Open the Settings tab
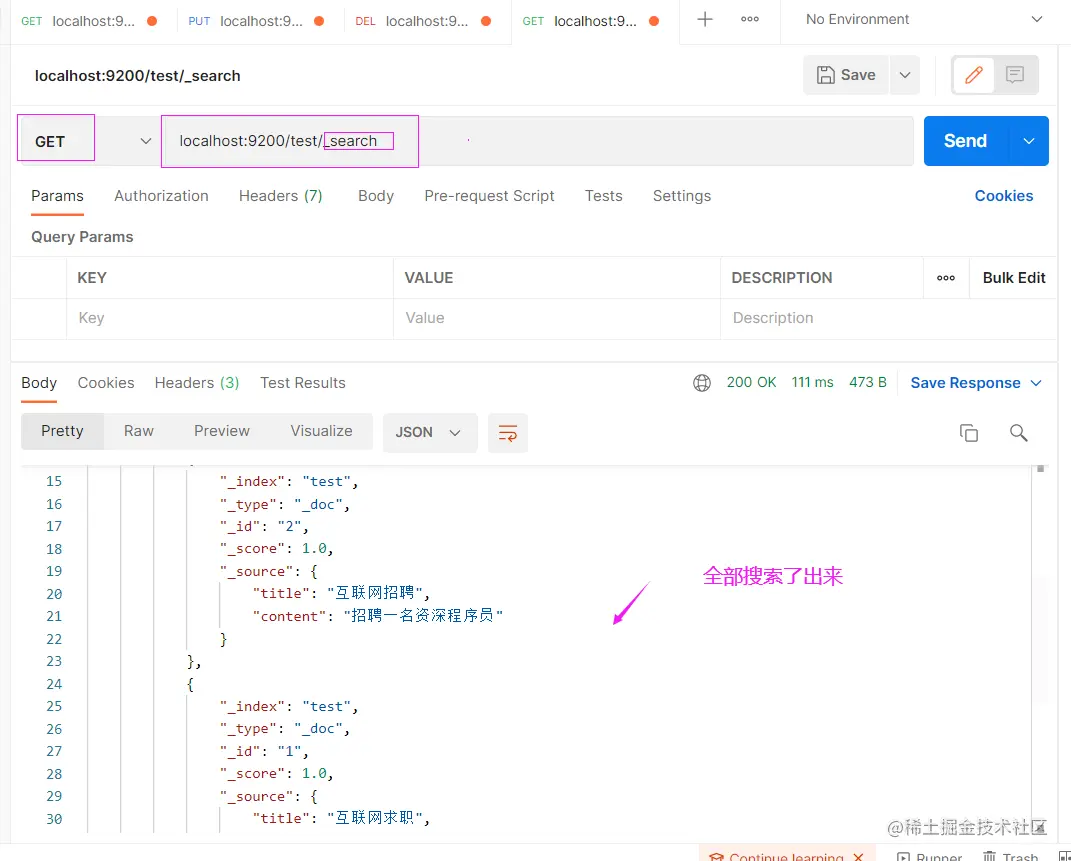 click(682, 196)
